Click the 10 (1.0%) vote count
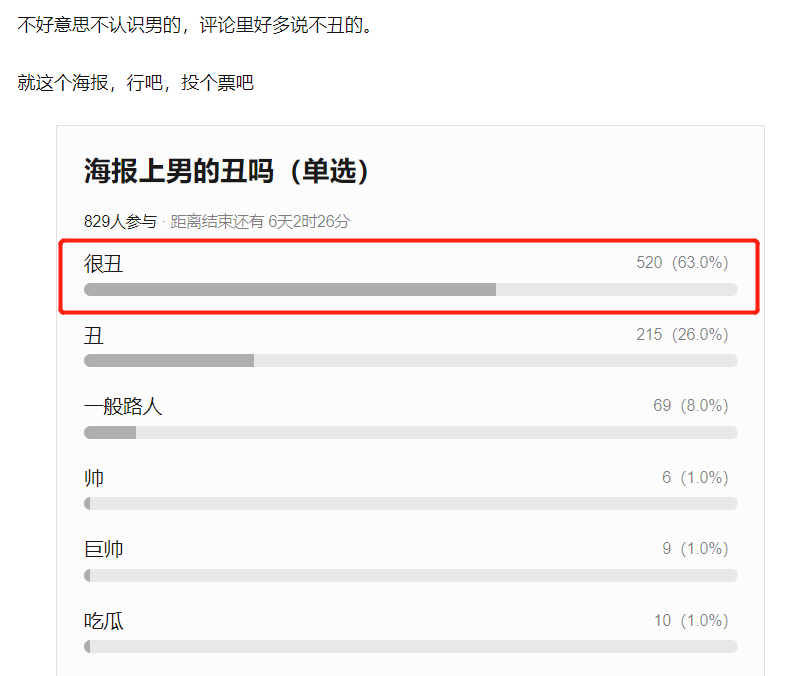The height and width of the screenshot is (676, 798). 691,621
